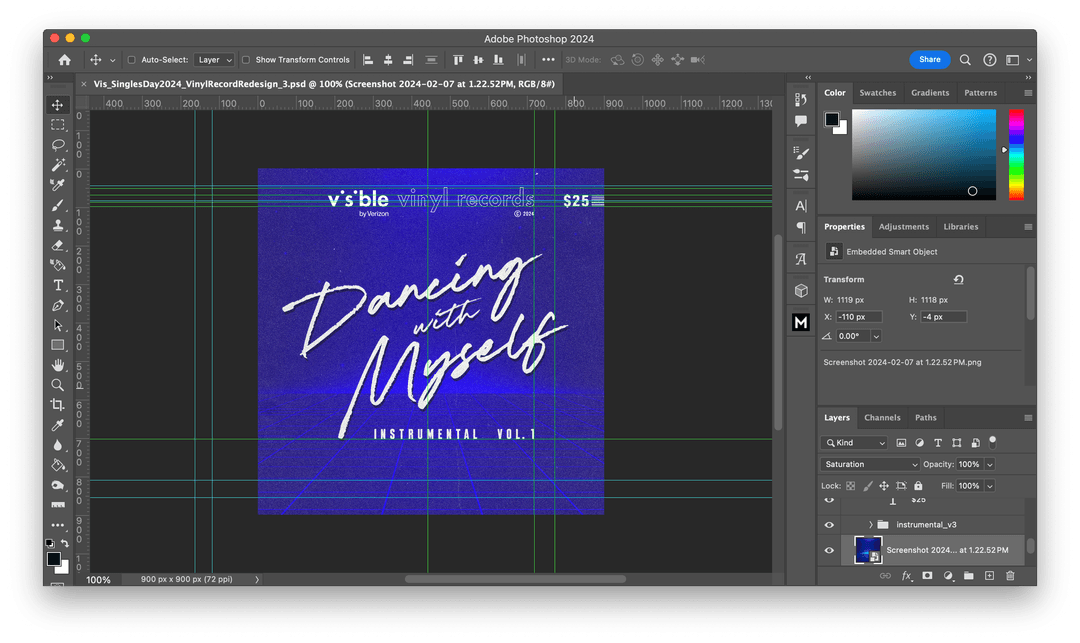
Task: Enable the Auto-Select checkbox
Action: click(x=132, y=60)
